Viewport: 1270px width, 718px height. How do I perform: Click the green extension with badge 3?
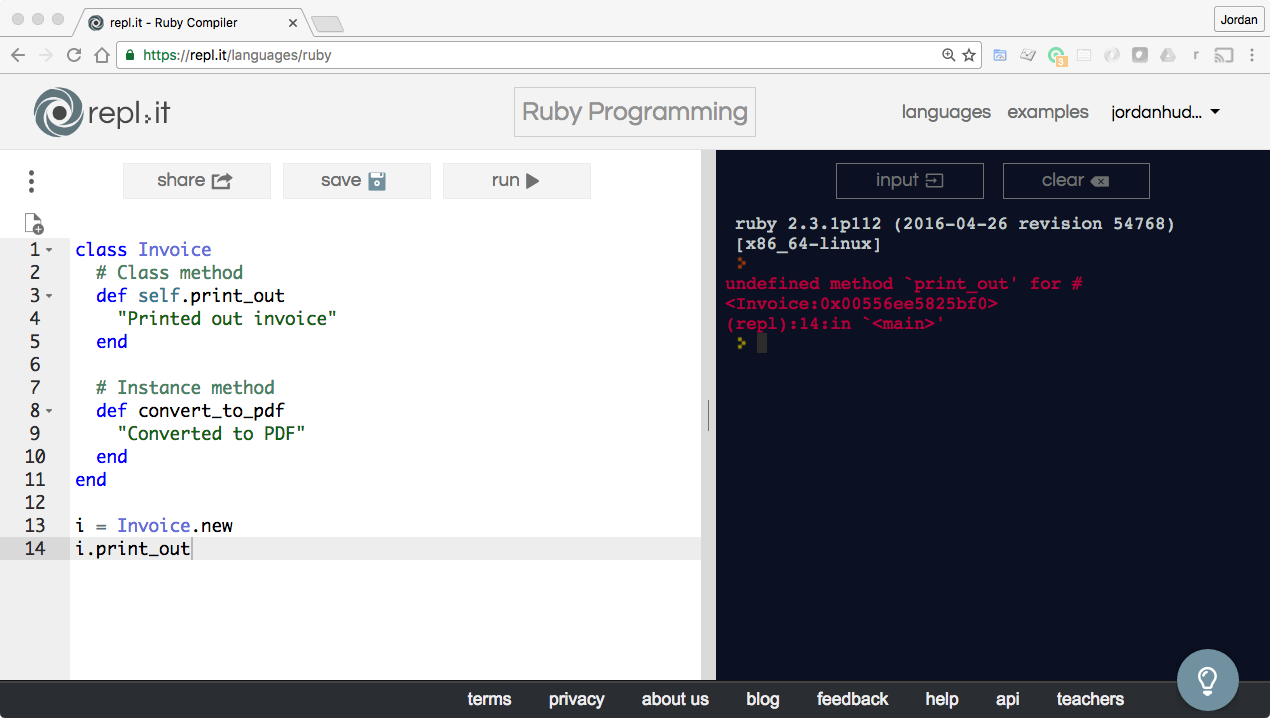click(1057, 56)
